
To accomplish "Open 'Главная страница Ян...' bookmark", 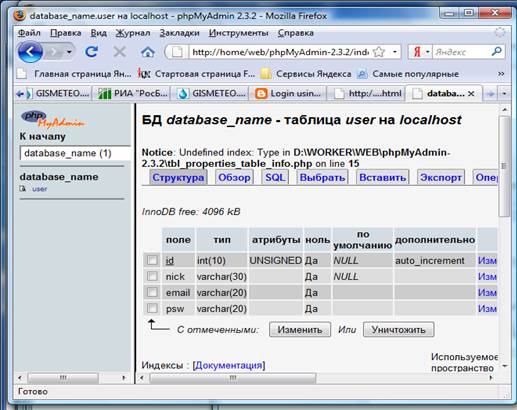I will [x=74, y=74].
